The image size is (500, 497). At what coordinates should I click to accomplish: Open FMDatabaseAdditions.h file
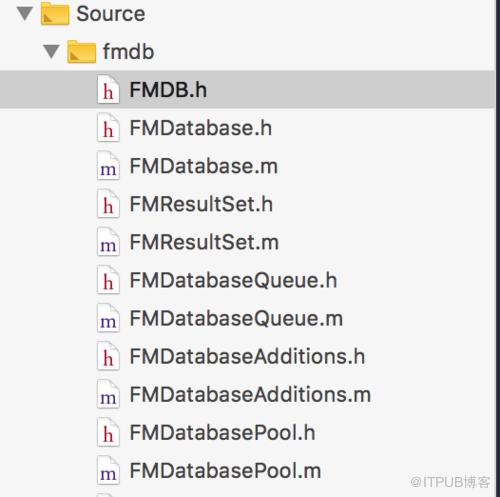pyautogui.click(x=247, y=356)
